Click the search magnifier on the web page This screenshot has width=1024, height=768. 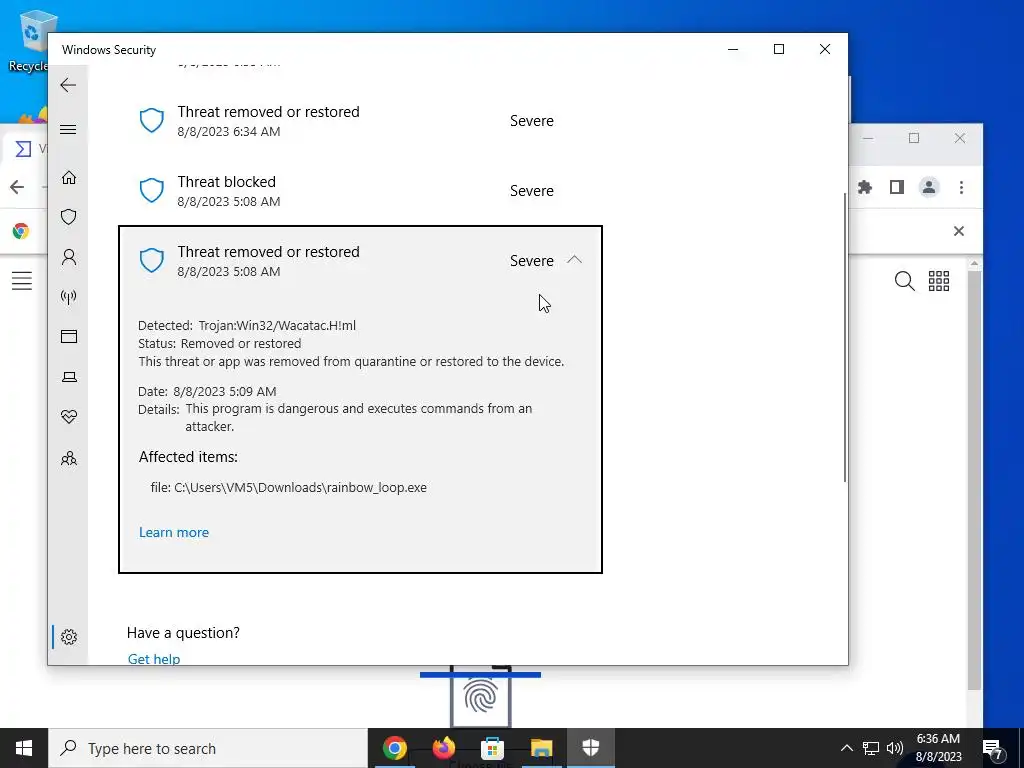(x=904, y=281)
